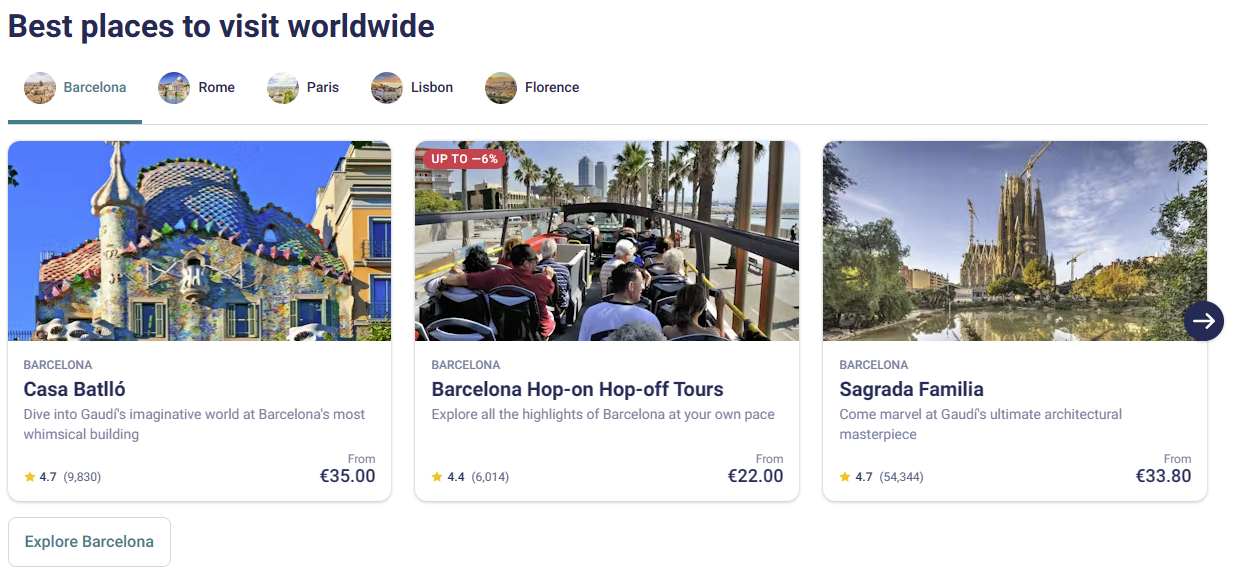Go to the Florence tab
This screenshot has height=575, width=1234.
[x=552, y=88]
